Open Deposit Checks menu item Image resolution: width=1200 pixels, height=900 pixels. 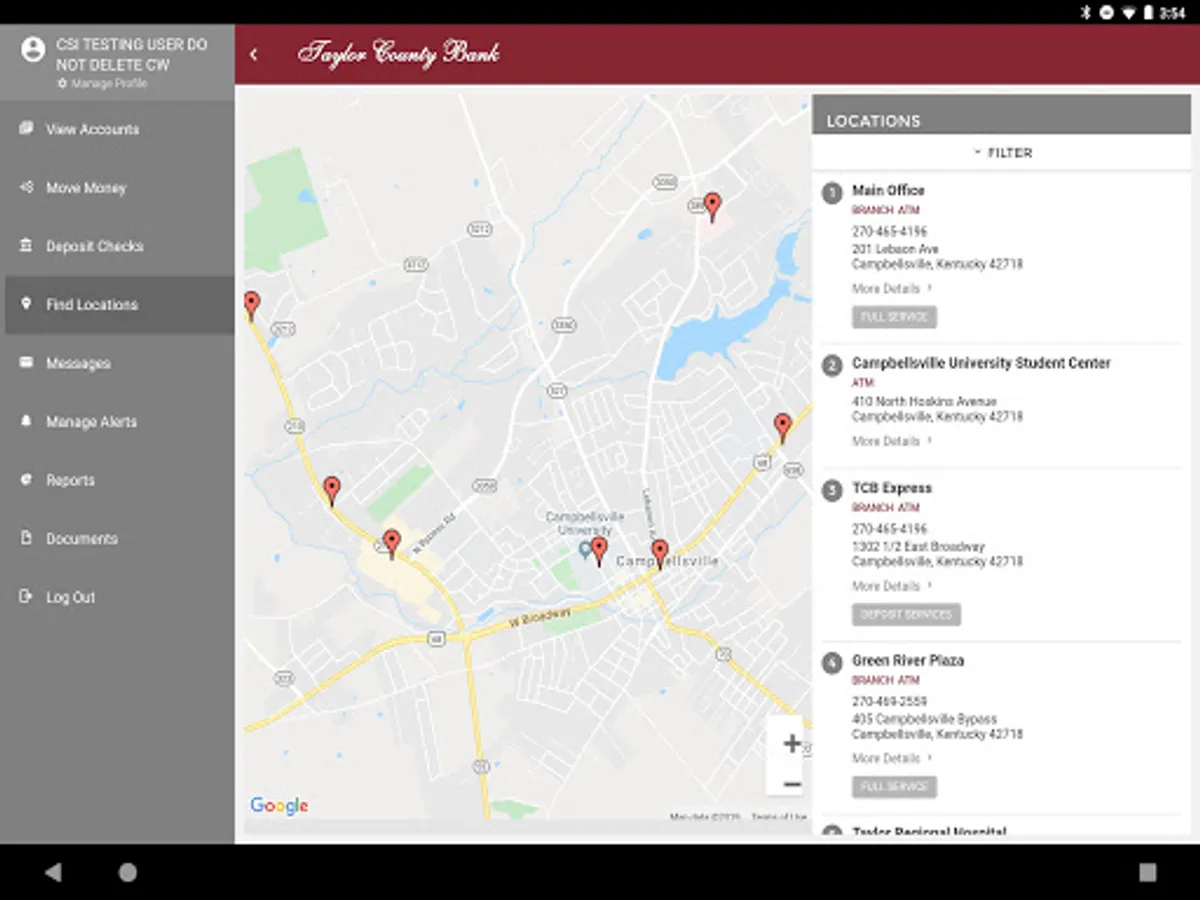(118, 246)
